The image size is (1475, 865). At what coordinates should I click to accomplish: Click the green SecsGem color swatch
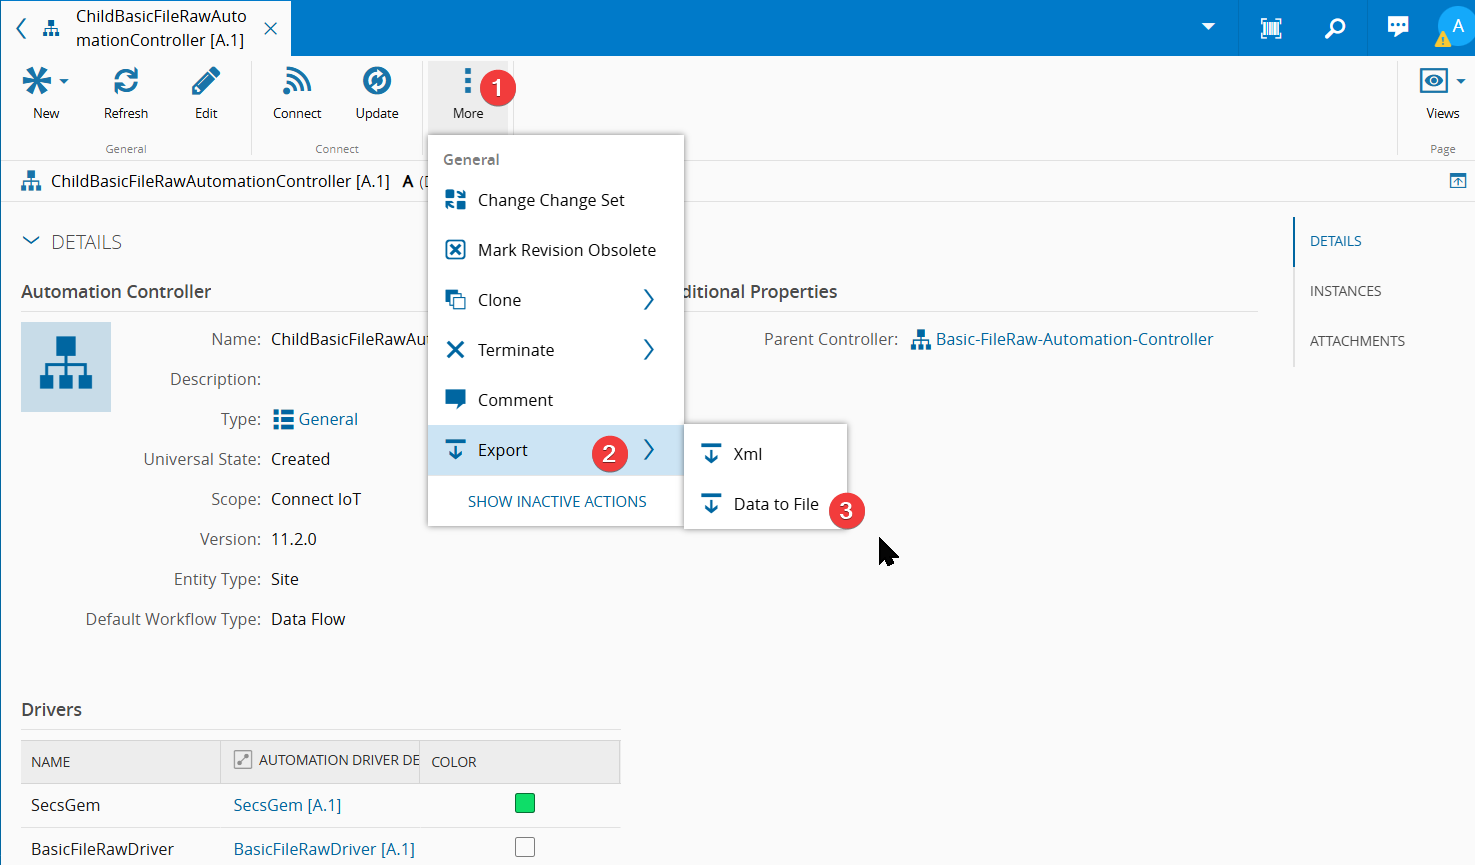click(525, 803)
